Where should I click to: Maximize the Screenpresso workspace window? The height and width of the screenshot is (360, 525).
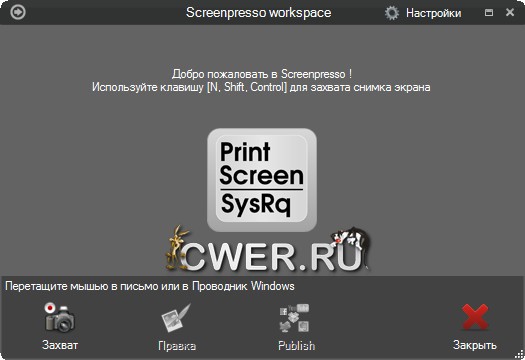point(489,13)
